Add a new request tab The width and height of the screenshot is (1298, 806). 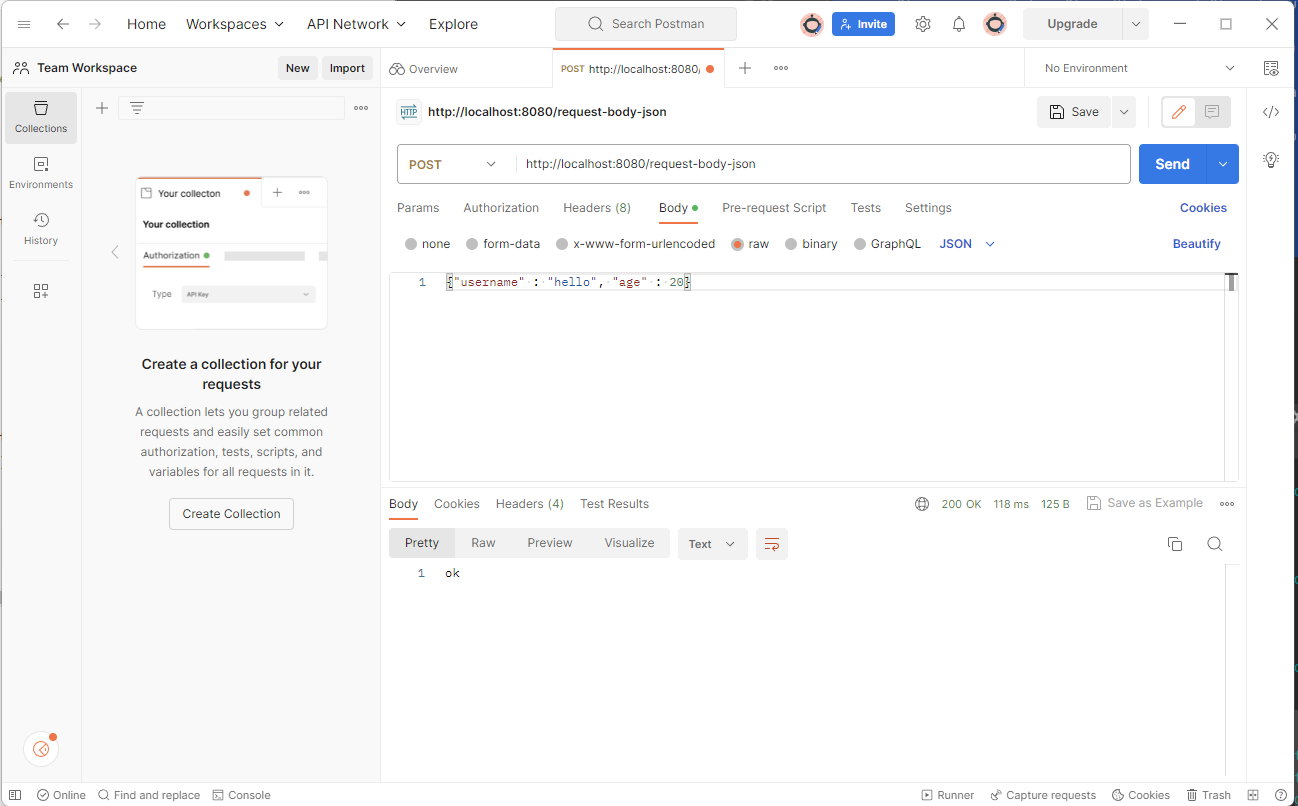745,68
